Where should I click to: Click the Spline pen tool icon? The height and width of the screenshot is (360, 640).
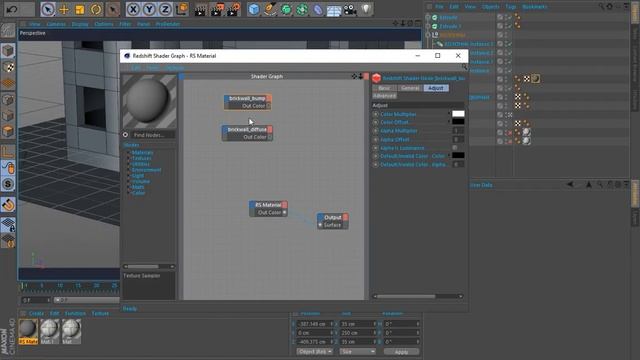click(x=270, y=9)
